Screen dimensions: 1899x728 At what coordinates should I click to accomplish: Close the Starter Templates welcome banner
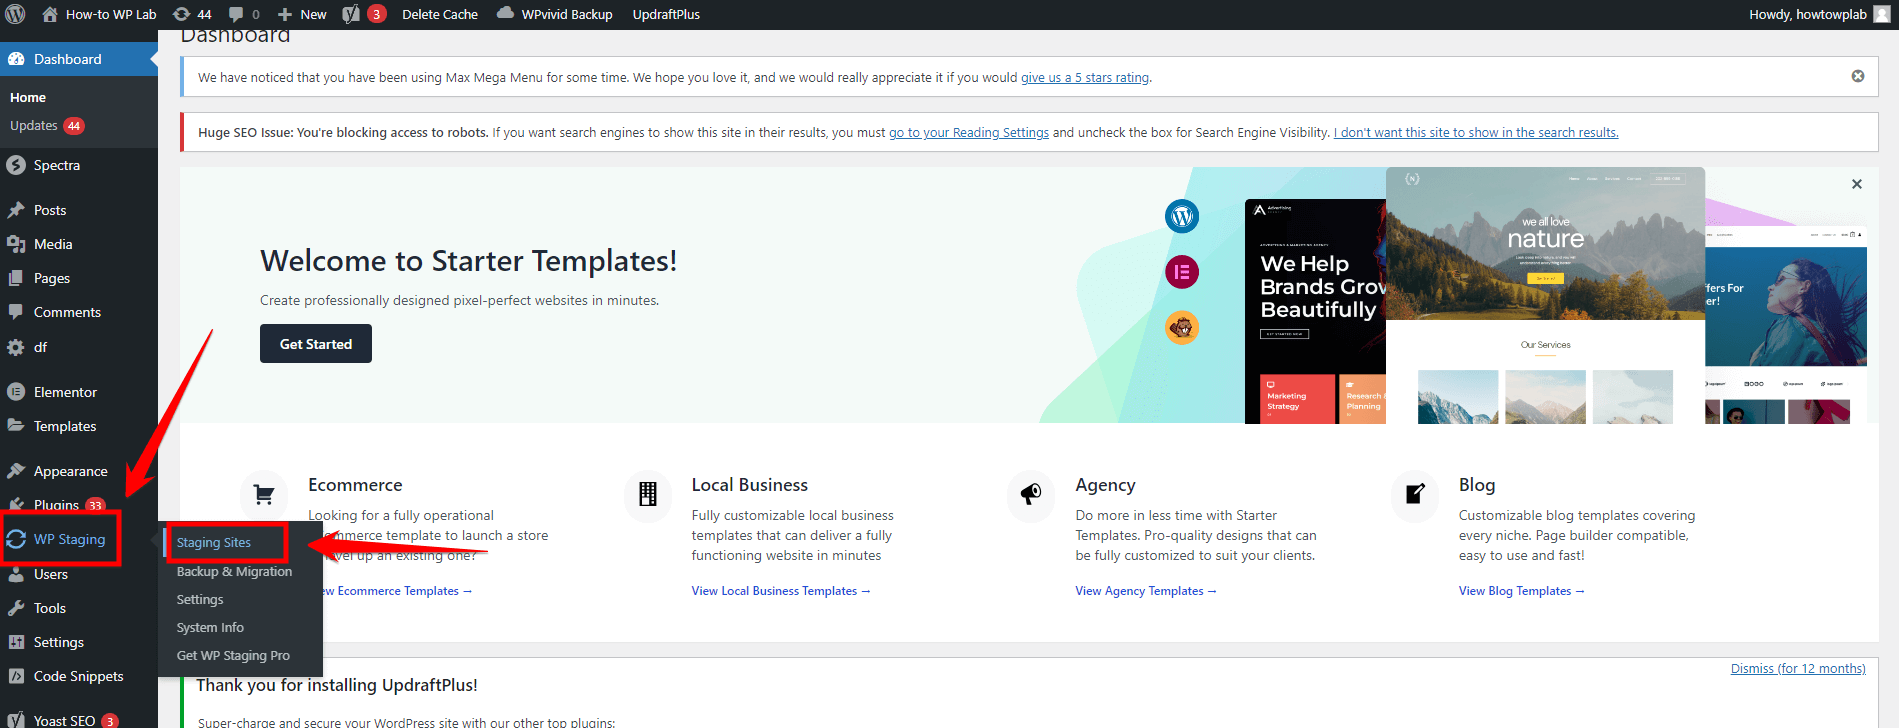1856,184
